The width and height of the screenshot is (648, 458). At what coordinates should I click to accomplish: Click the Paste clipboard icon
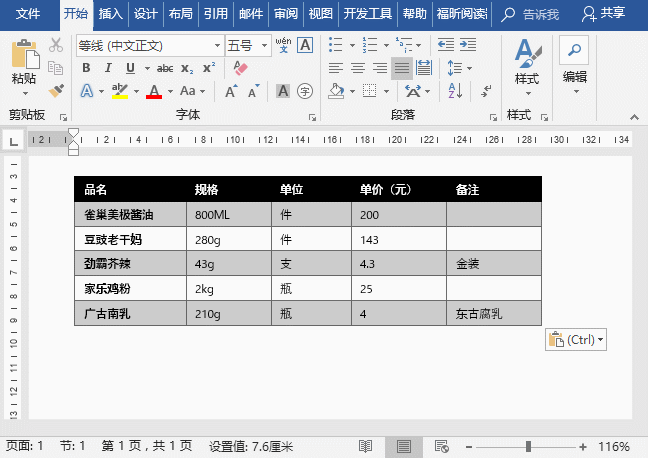point(25,54)
